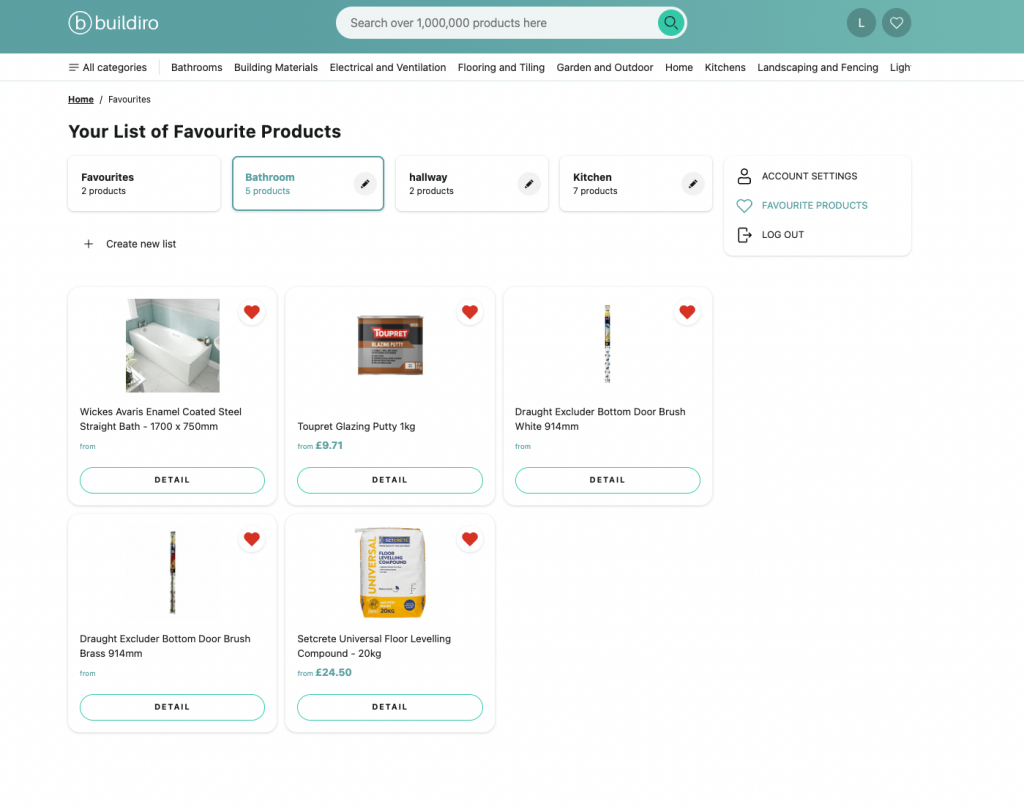Open DETAIL for Draught Excluder Brass
Image resolution: width=1024 pixels, height=807 pixels.
coord(172,708)
